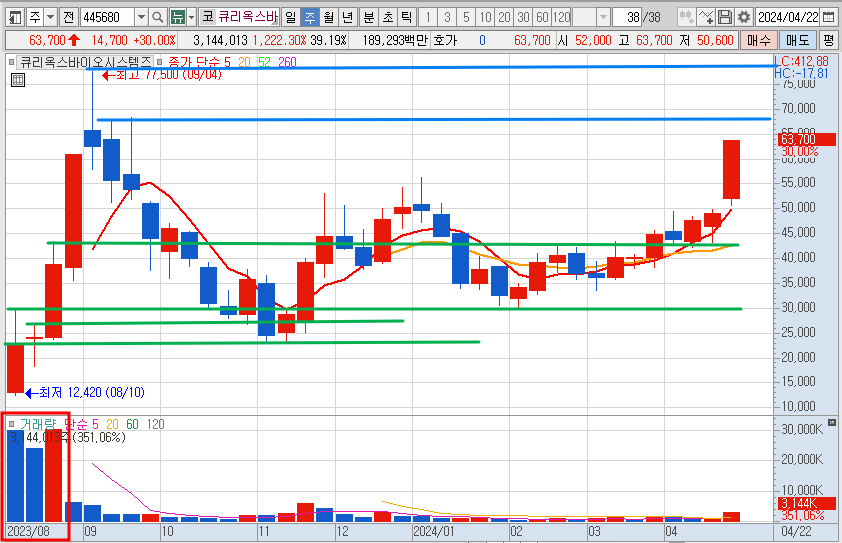Click the 최저 12,420 (08/10) low label
Viewport: 842px width, 543px height.
[x=85, y=393]
